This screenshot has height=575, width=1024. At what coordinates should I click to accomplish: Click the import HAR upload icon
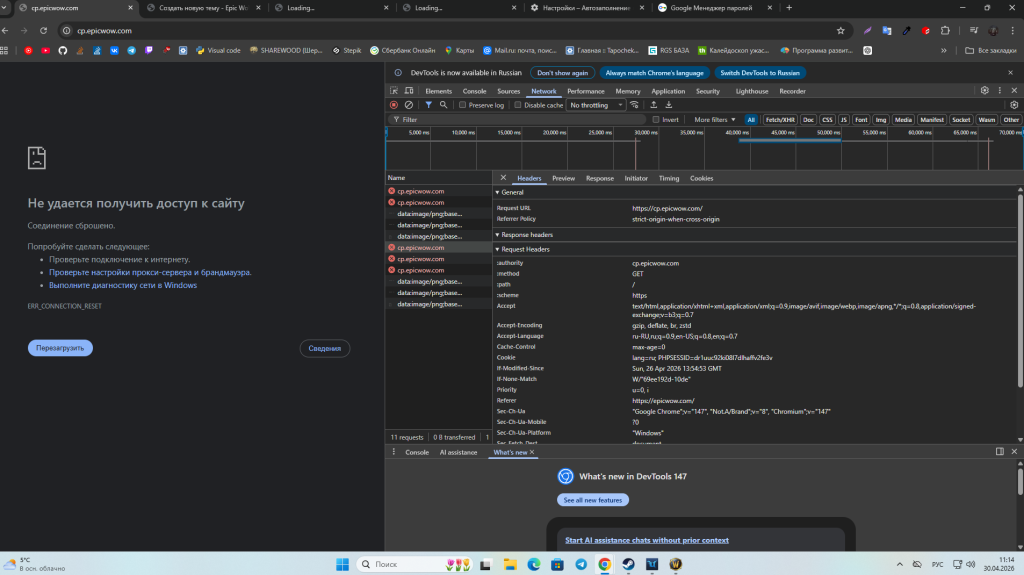coord(654,105)
